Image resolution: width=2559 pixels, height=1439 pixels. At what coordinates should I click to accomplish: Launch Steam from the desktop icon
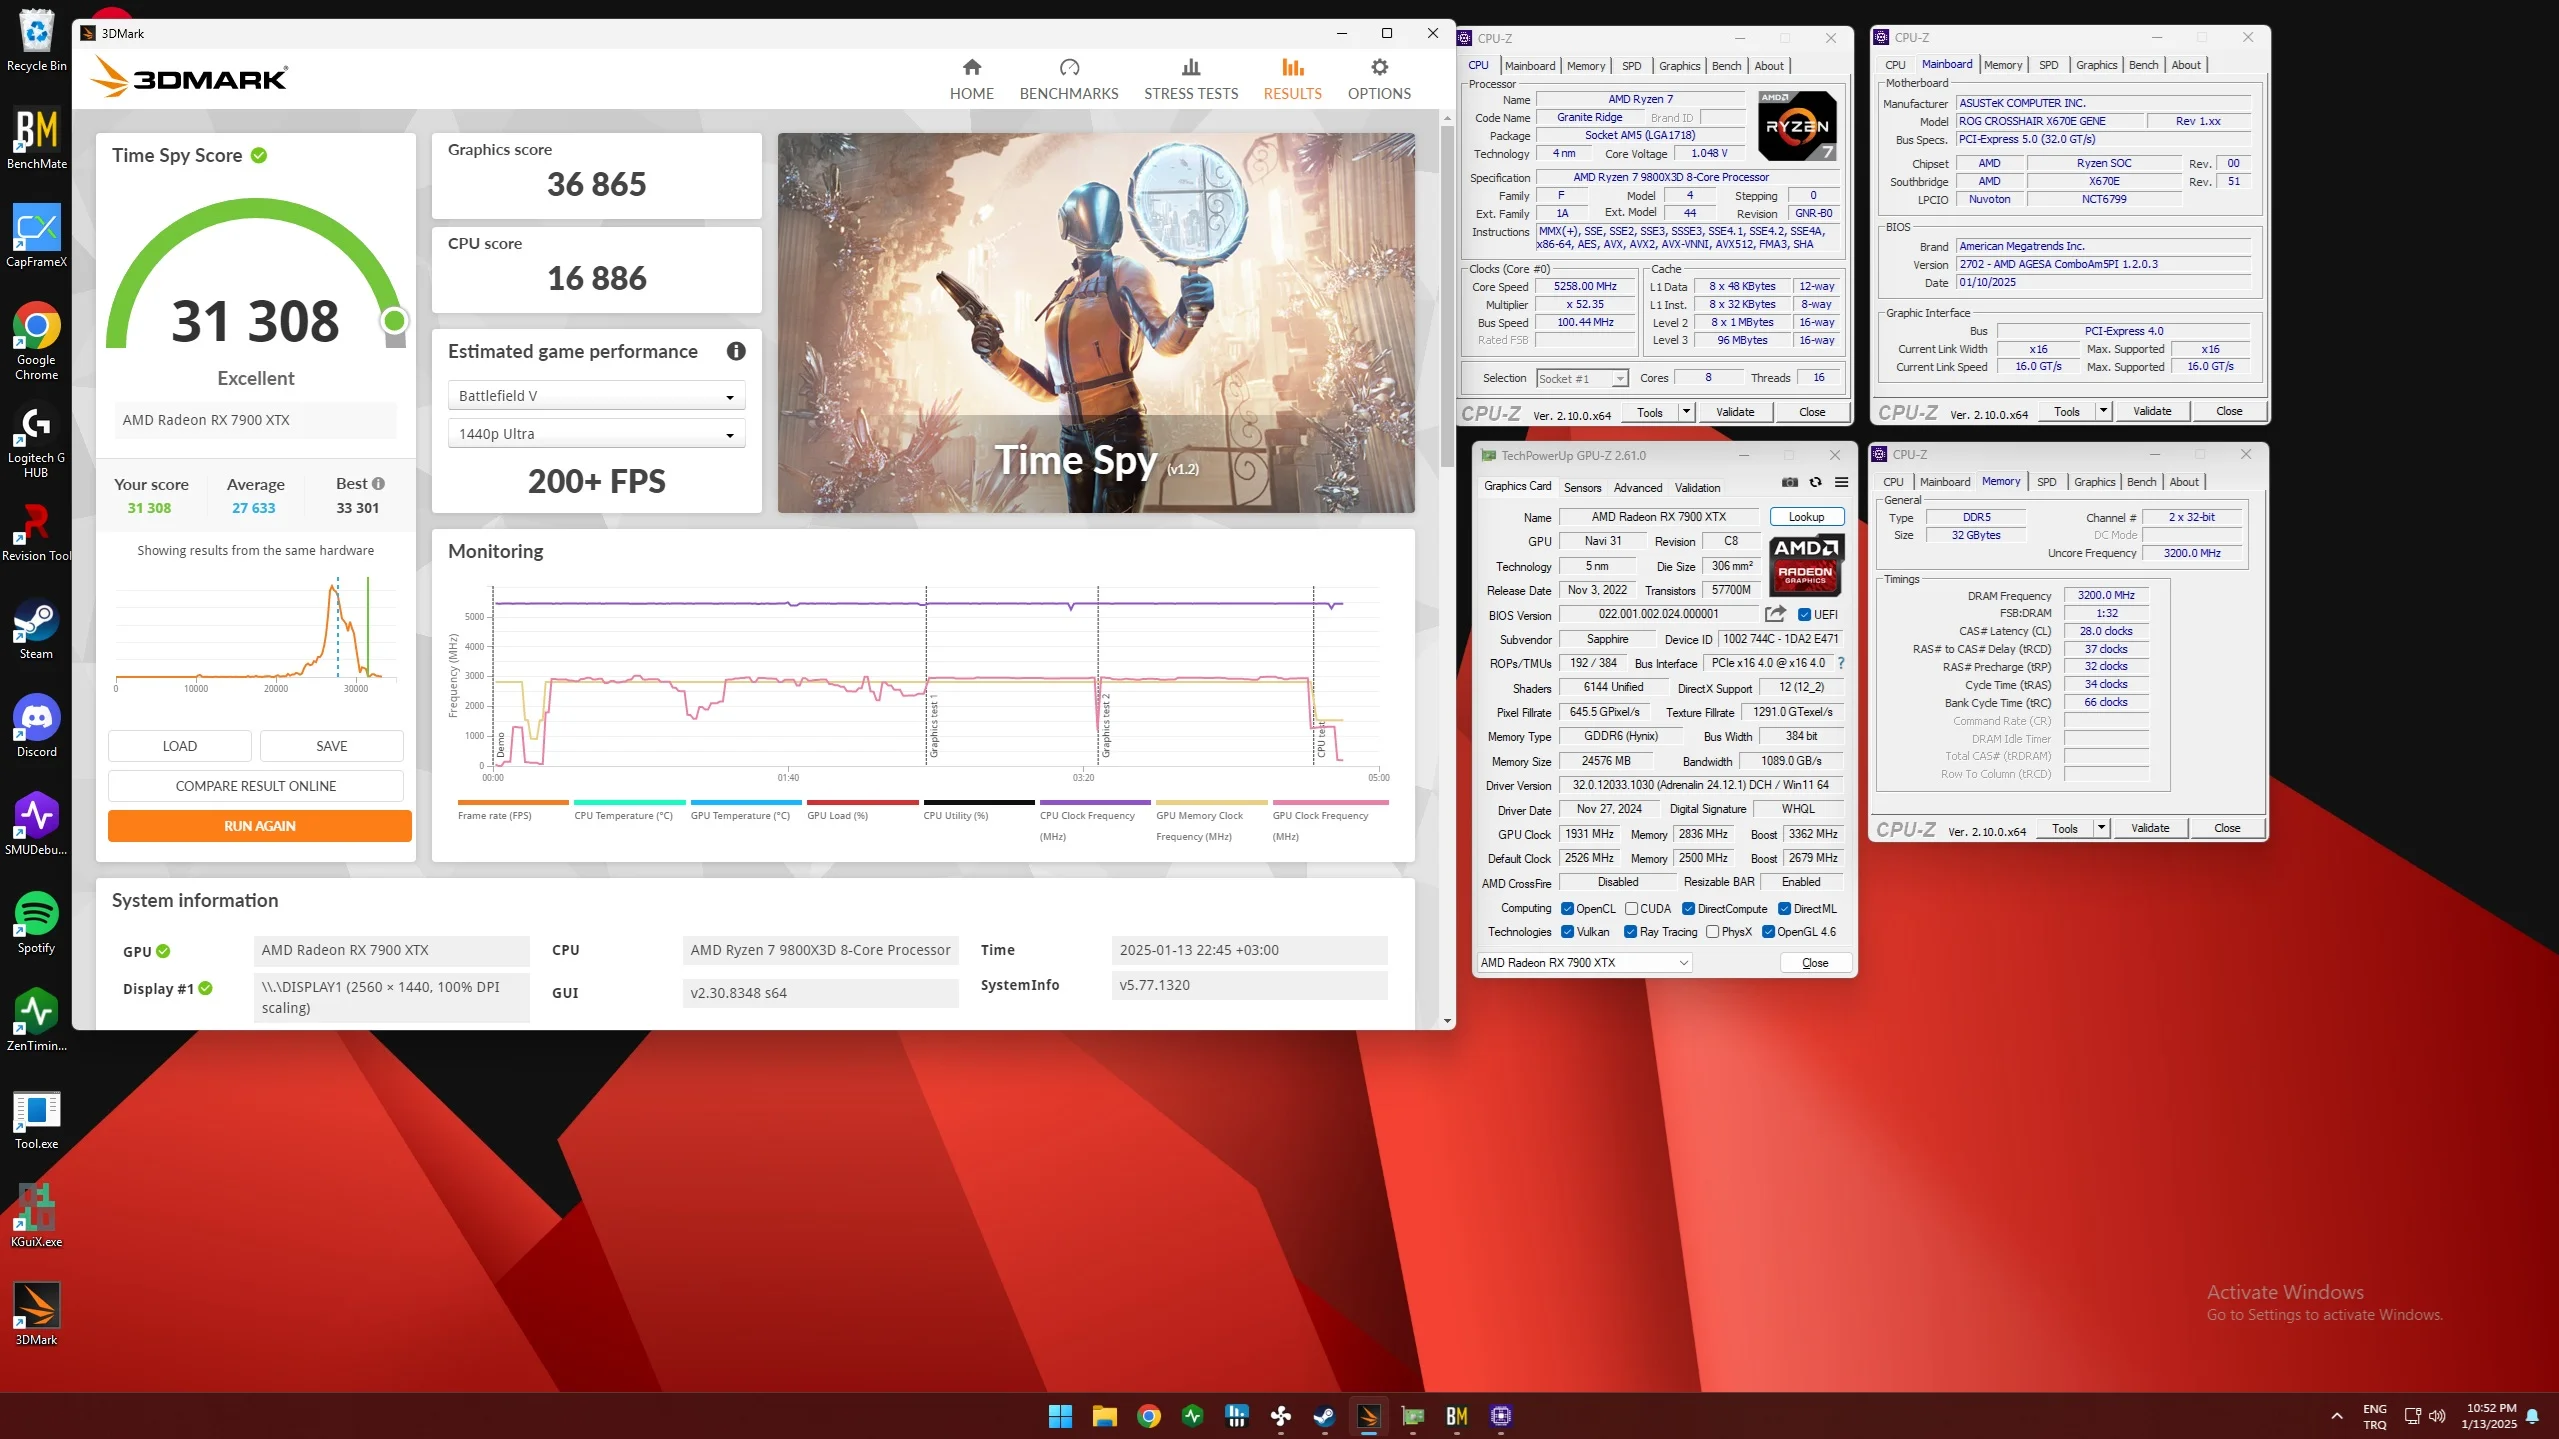(x=37, y=630)
